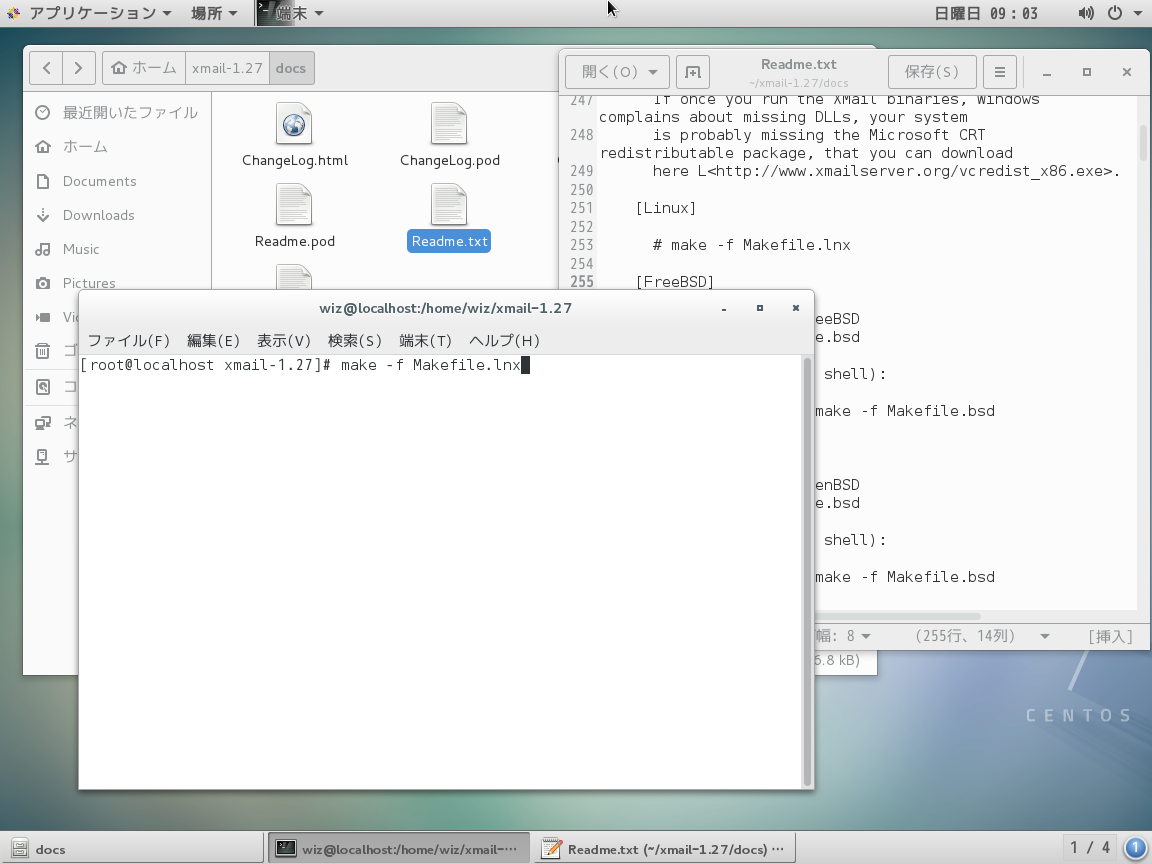The height and width of the screenshot is (864, 1152).
Task: Click the network icon in sidebar
Action: click(x=43, y=422)
